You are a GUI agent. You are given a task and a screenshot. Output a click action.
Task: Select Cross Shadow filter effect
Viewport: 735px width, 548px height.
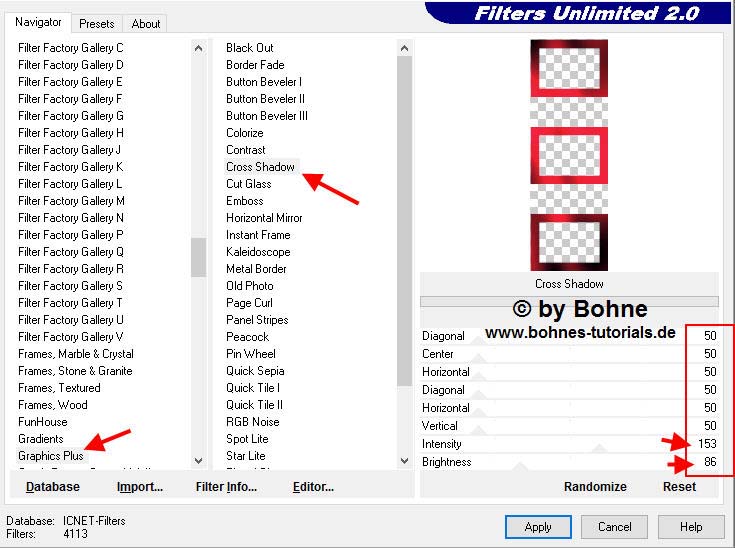[260, 167]
